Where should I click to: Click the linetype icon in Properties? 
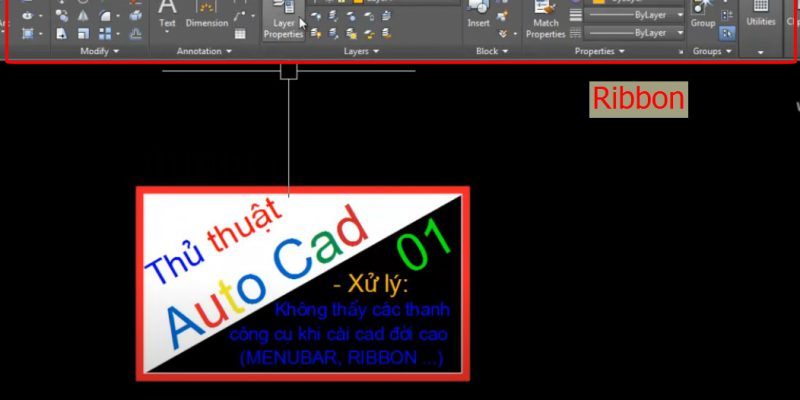[x=576, y=33]
